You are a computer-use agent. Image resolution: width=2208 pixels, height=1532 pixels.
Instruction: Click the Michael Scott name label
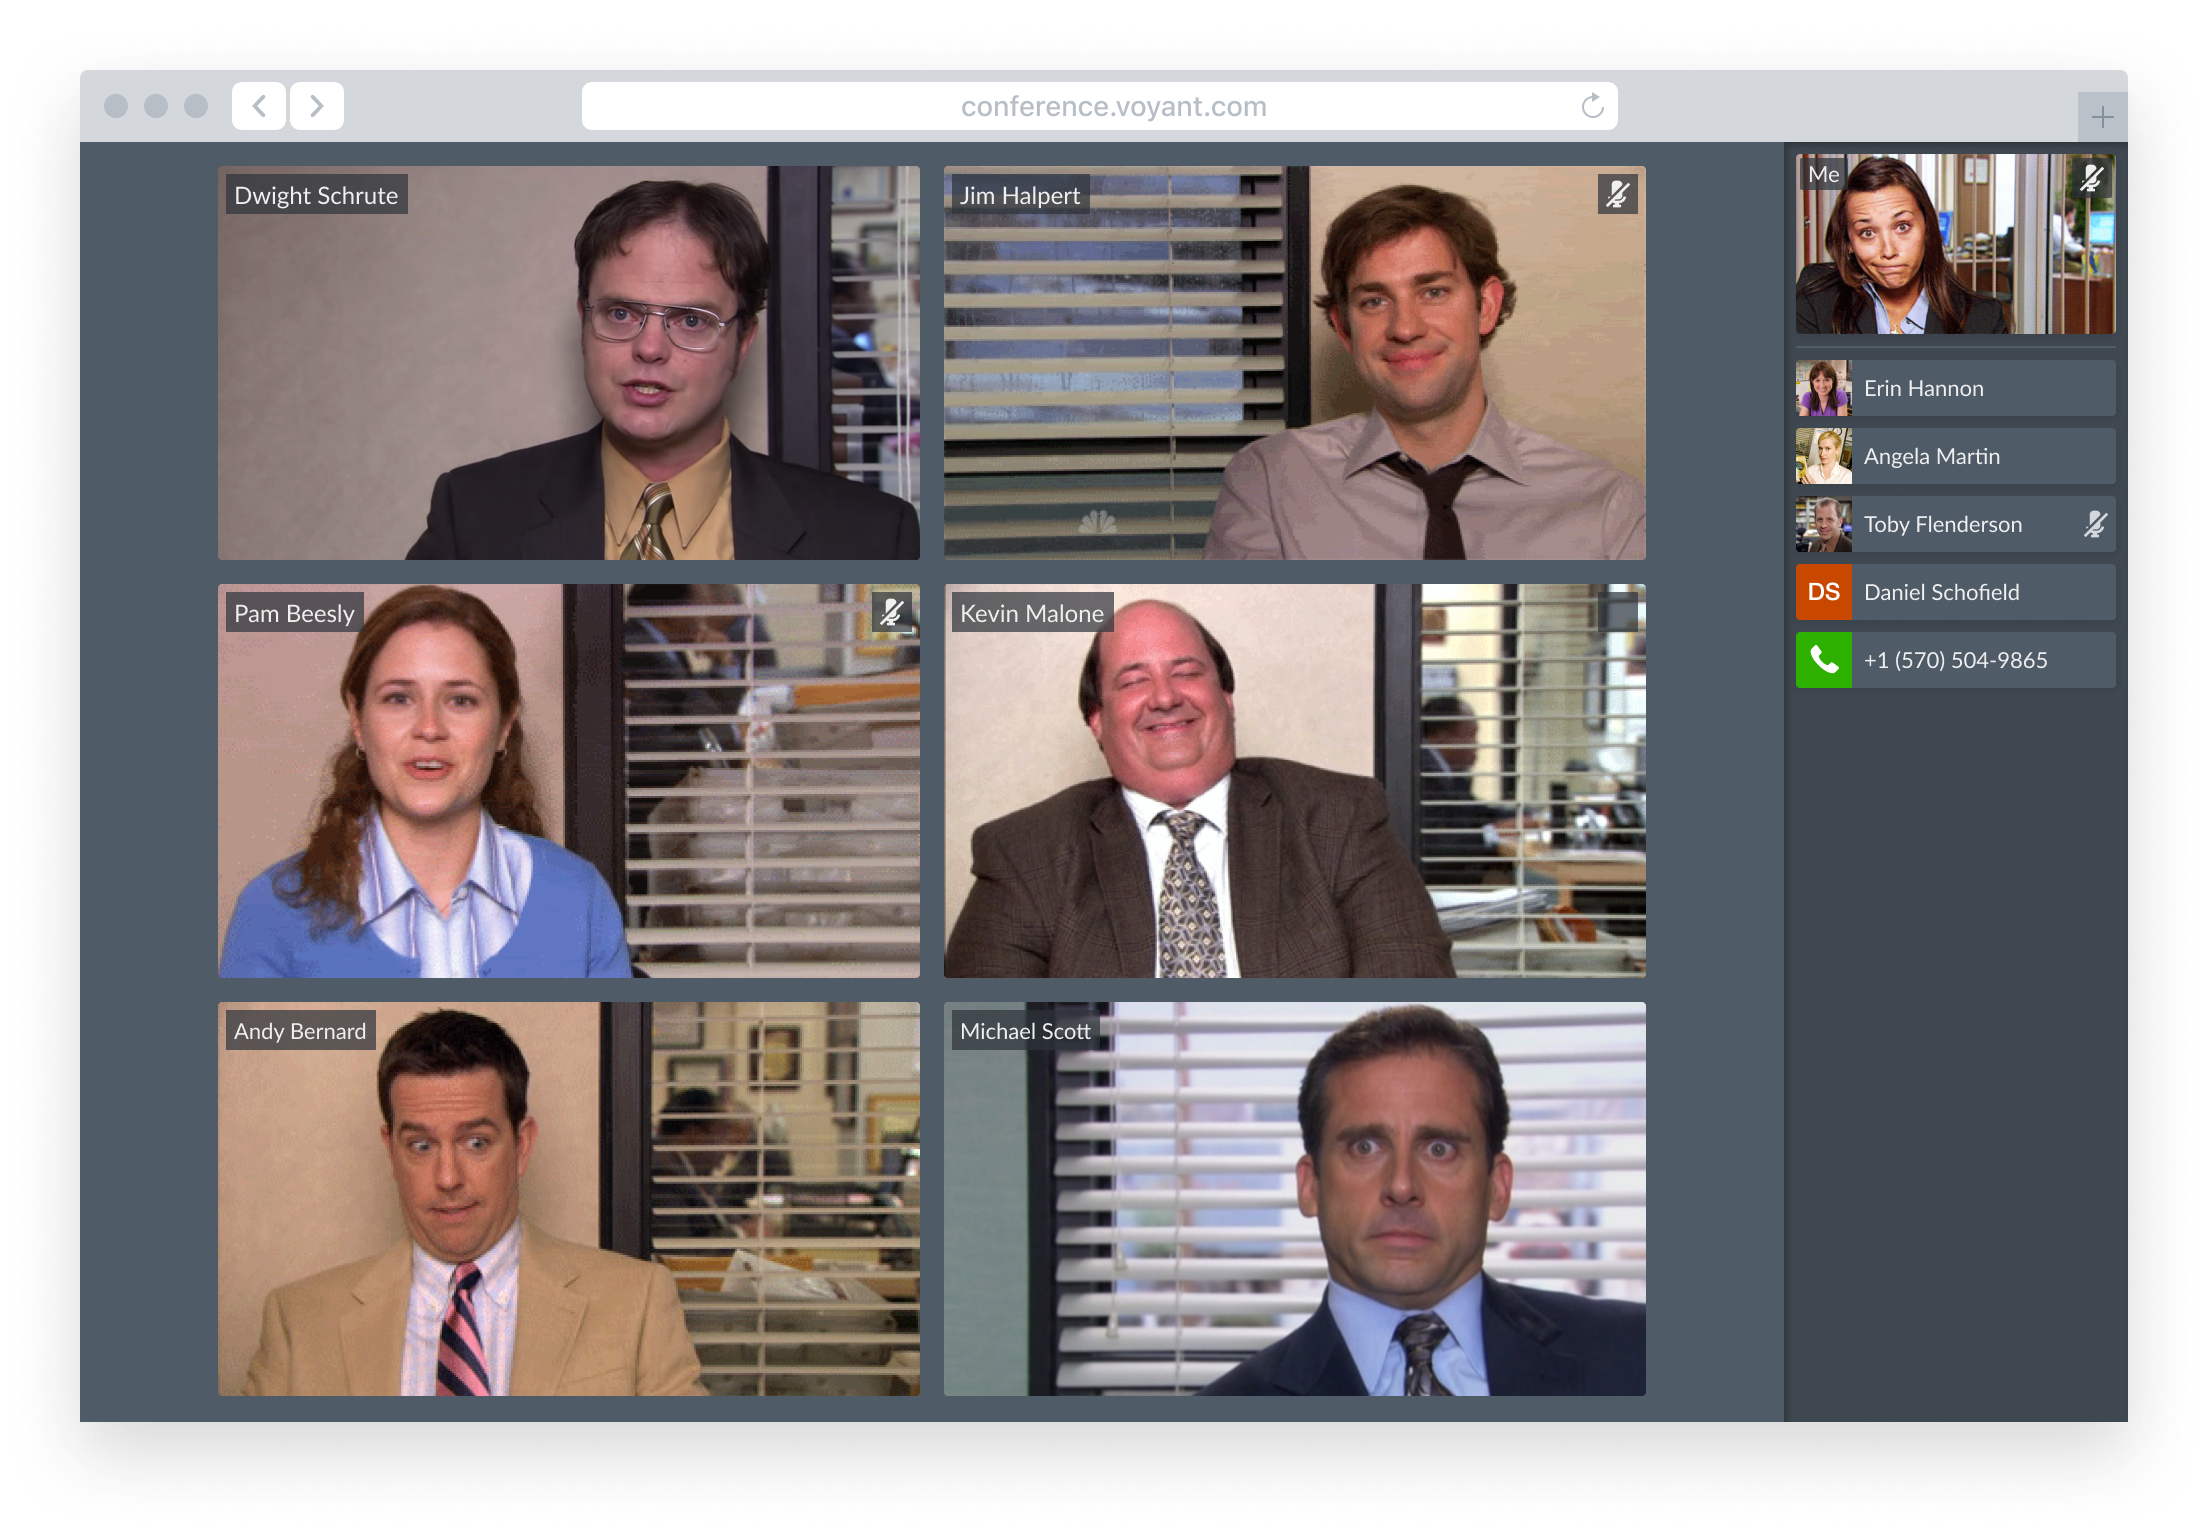(1025, 1031)
